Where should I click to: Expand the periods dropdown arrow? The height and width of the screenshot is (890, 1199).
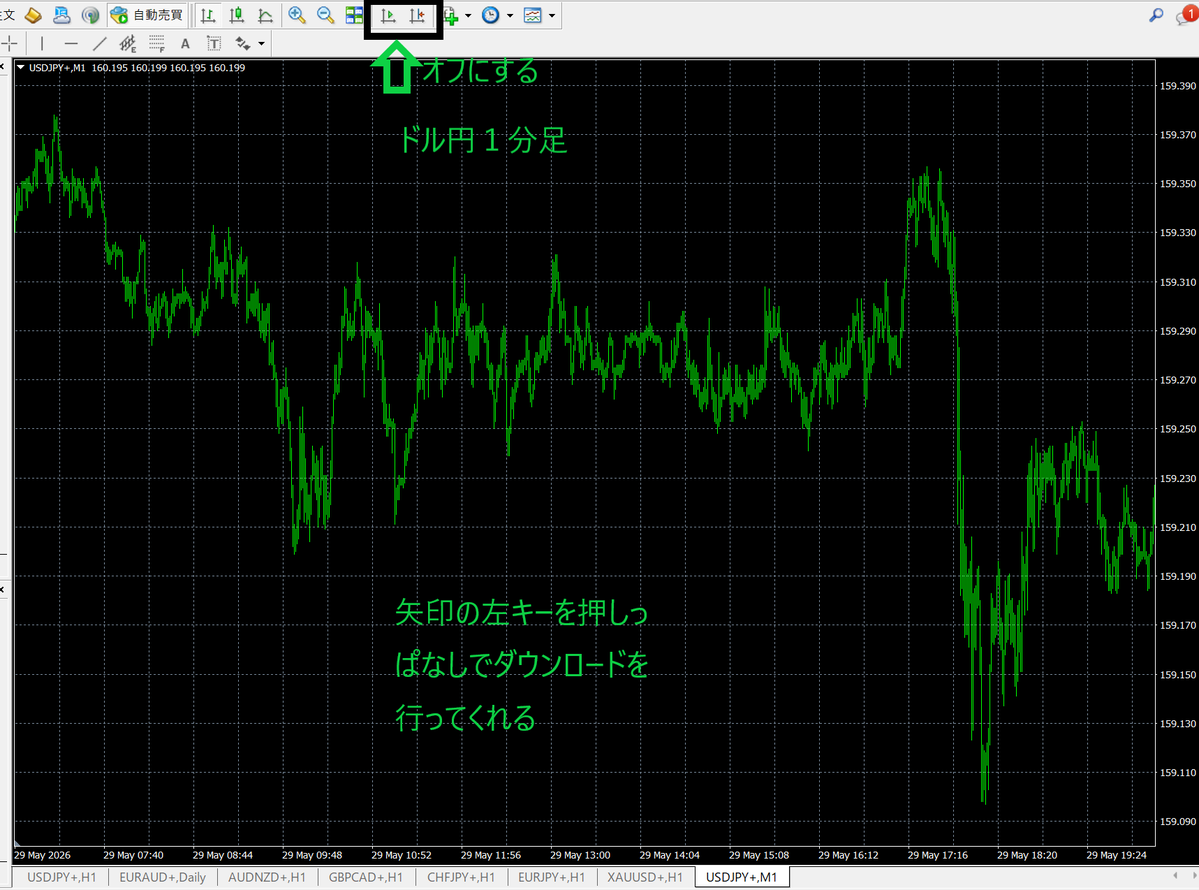[510, 16]
